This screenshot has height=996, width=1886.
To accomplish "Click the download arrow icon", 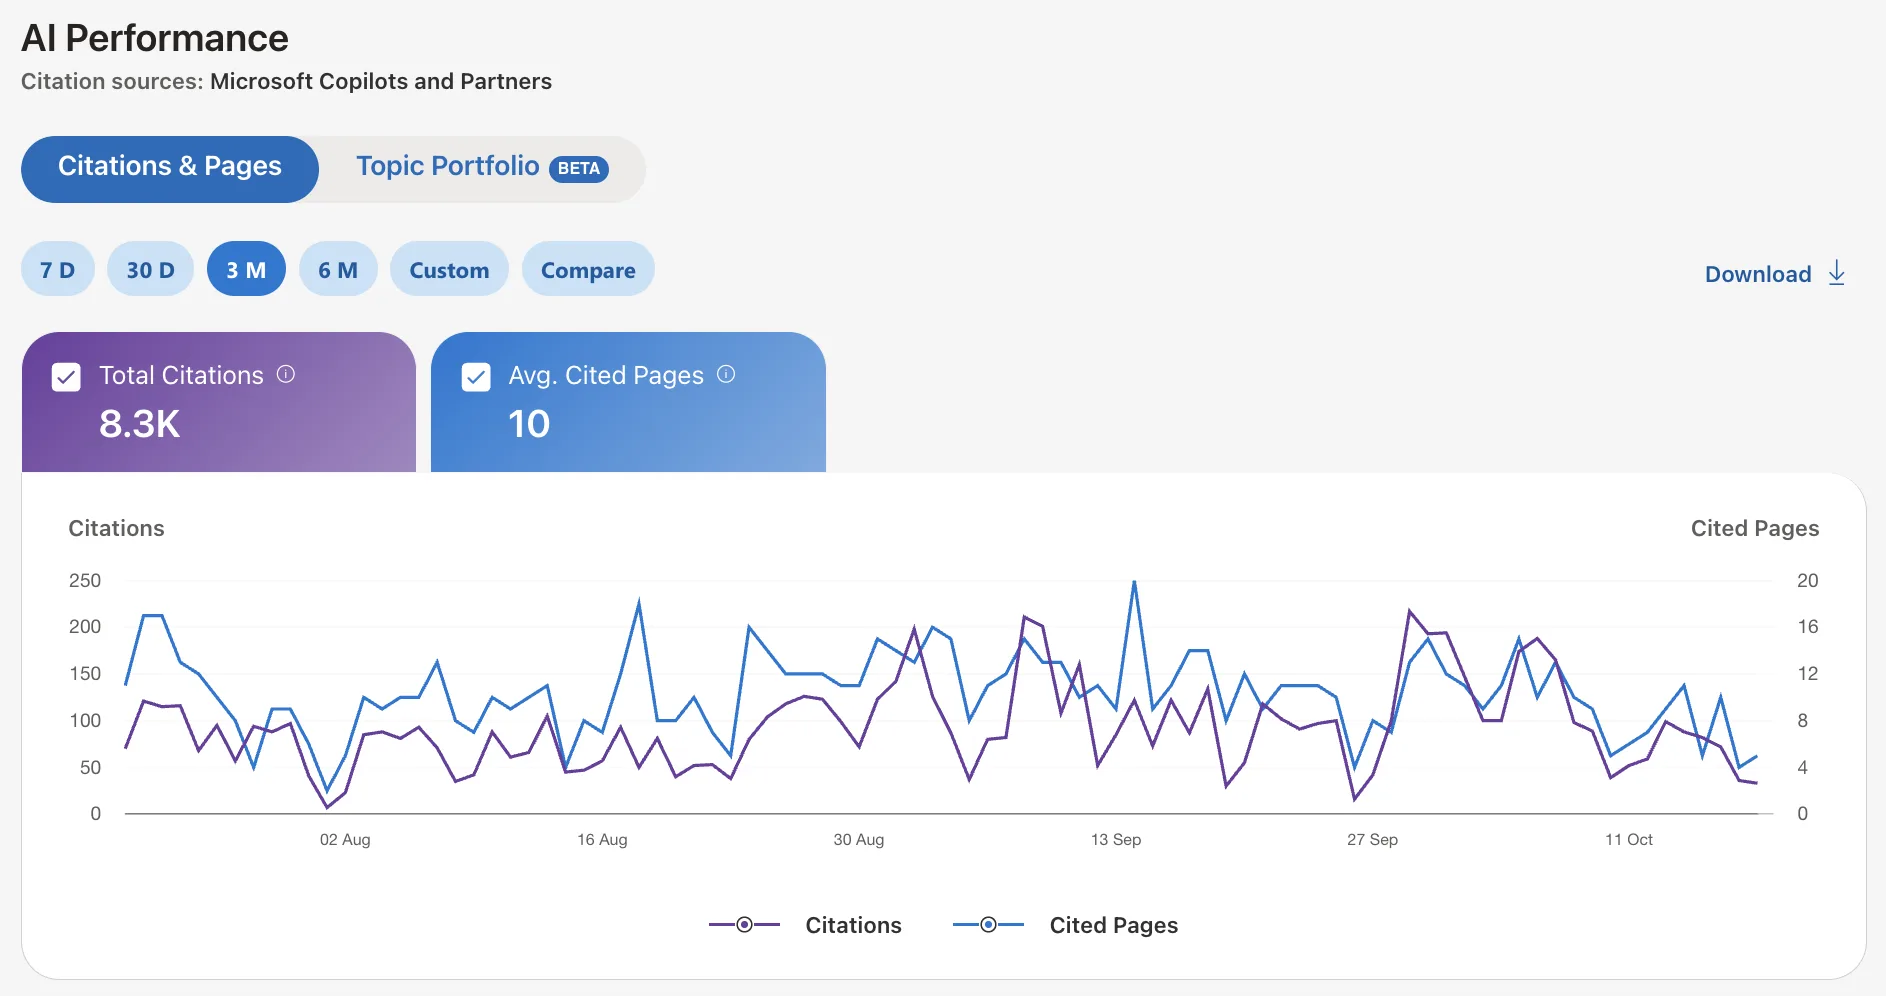I will coord(1837,273).
